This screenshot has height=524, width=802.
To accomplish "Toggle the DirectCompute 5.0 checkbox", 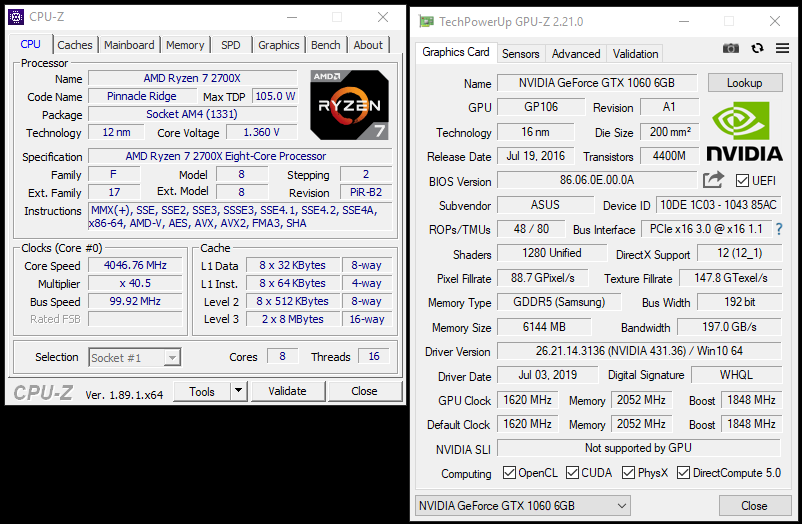I will click(x=683, y=472).
